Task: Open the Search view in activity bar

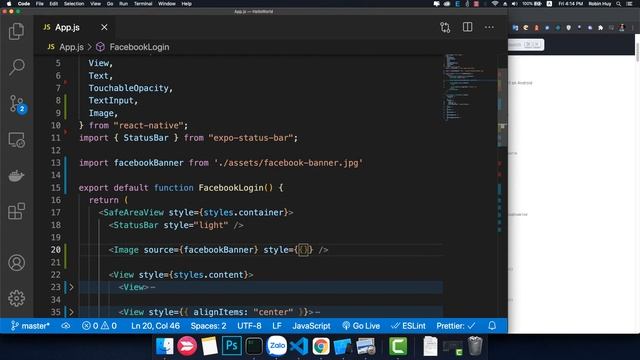Action: 16,67
